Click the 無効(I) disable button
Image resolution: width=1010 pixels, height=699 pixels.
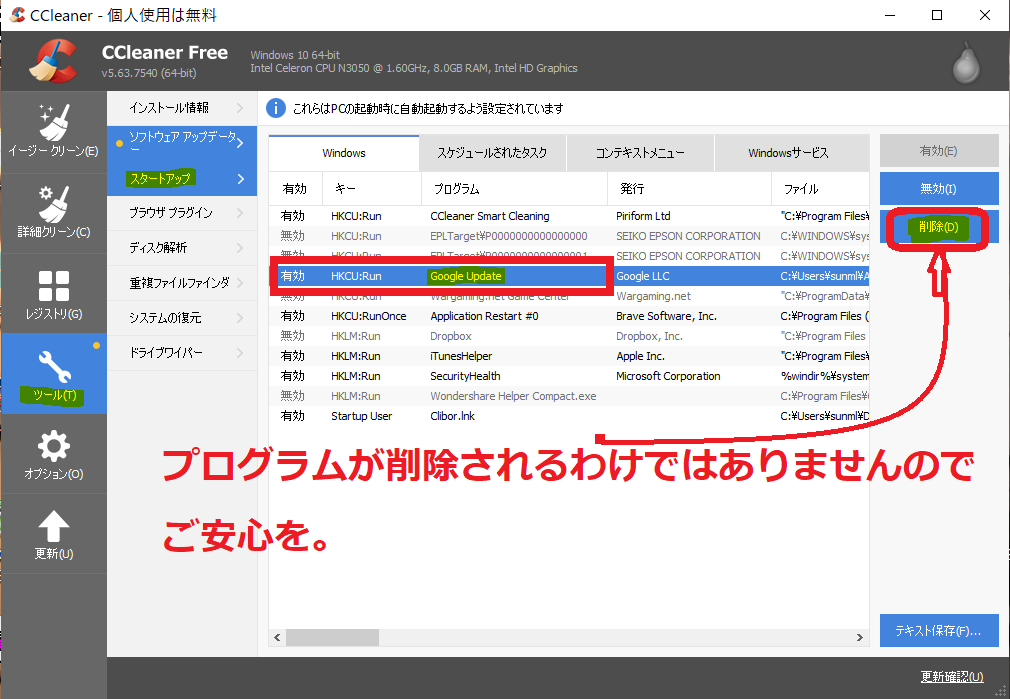tap(939, 189)
